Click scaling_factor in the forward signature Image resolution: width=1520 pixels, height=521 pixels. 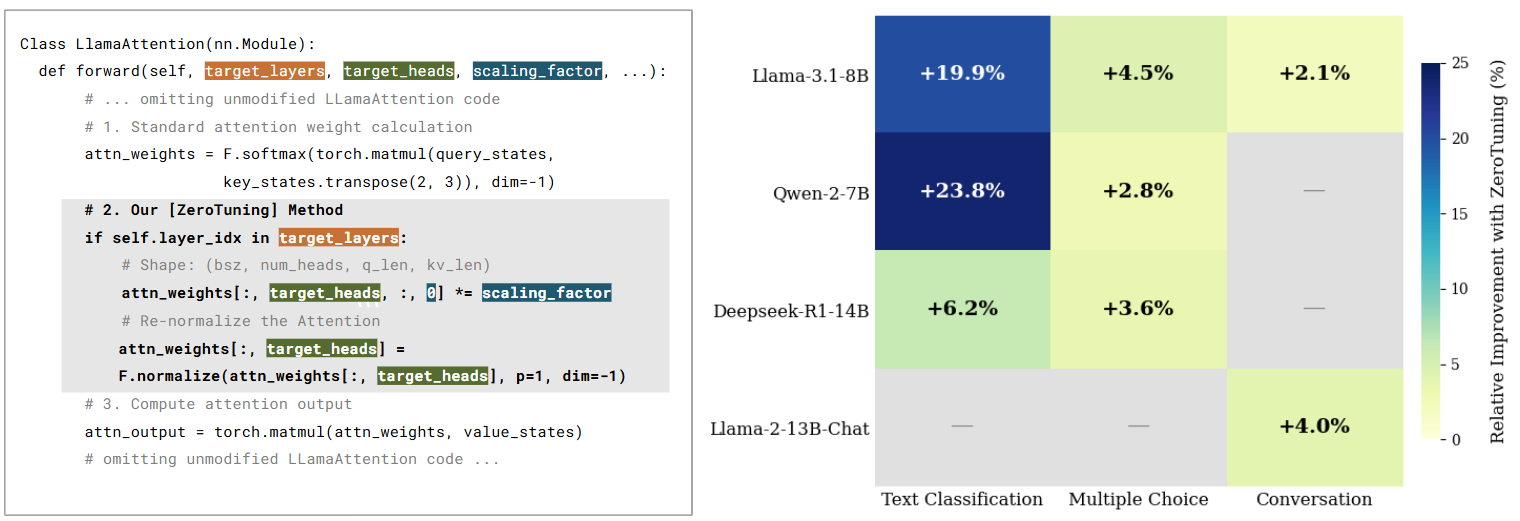pyautogui.click(x=537, y=71)
